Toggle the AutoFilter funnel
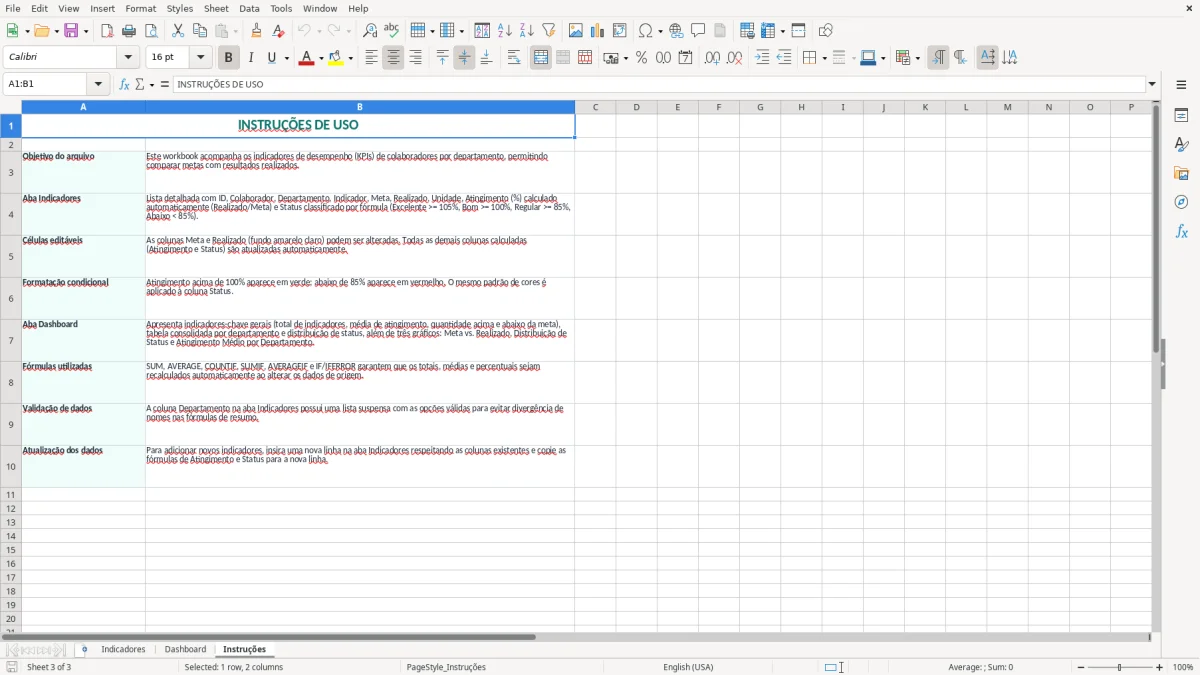 pyautogui.click(x=549, y=31)
